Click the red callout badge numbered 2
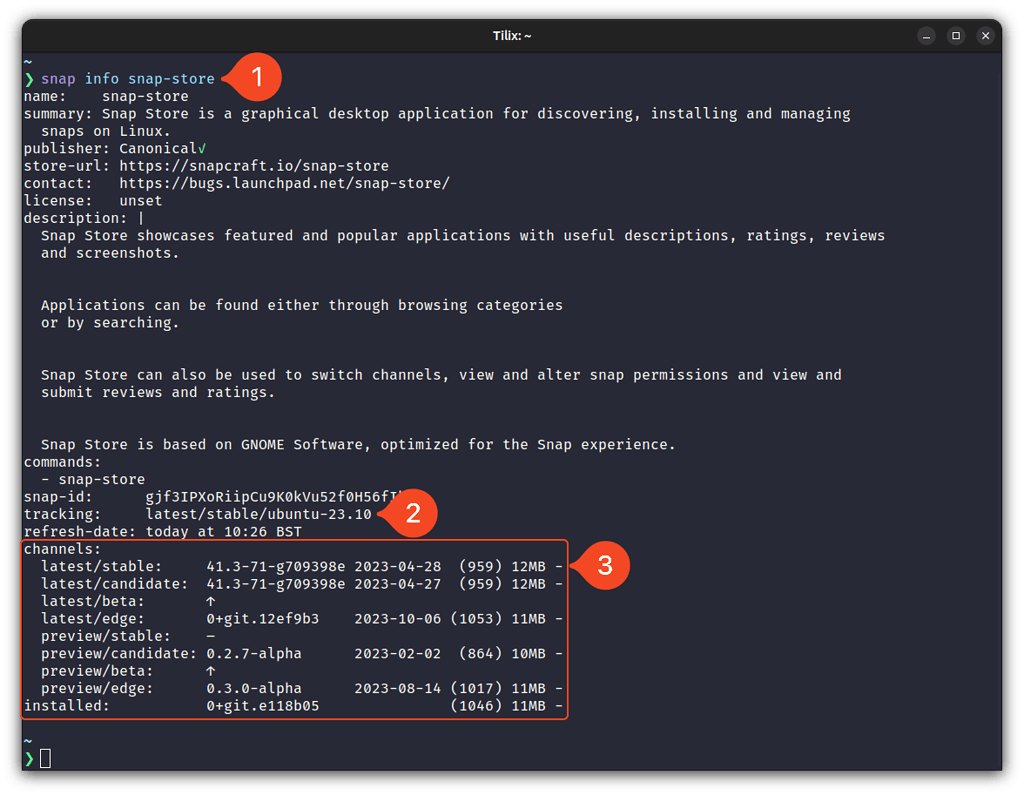This screenshot has width=1024, height=794. 413,513
